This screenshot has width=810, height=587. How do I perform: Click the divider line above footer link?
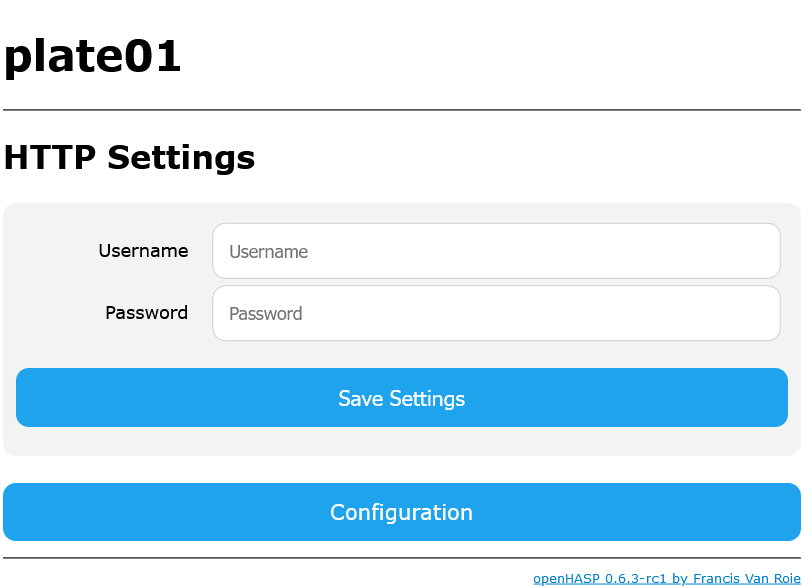pos(401,558)
